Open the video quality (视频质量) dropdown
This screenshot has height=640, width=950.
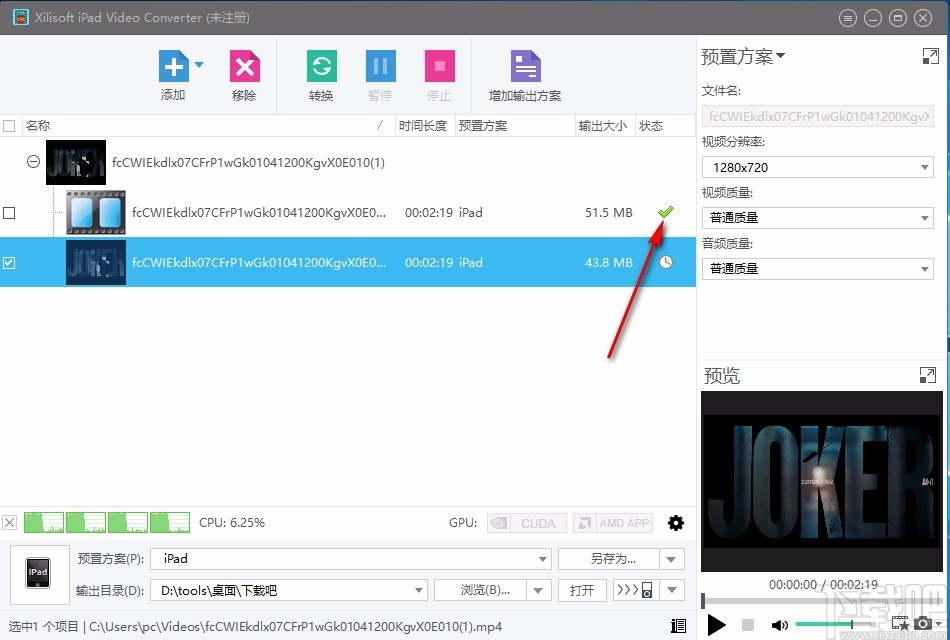pyautogui.click(x=817, y=218)
